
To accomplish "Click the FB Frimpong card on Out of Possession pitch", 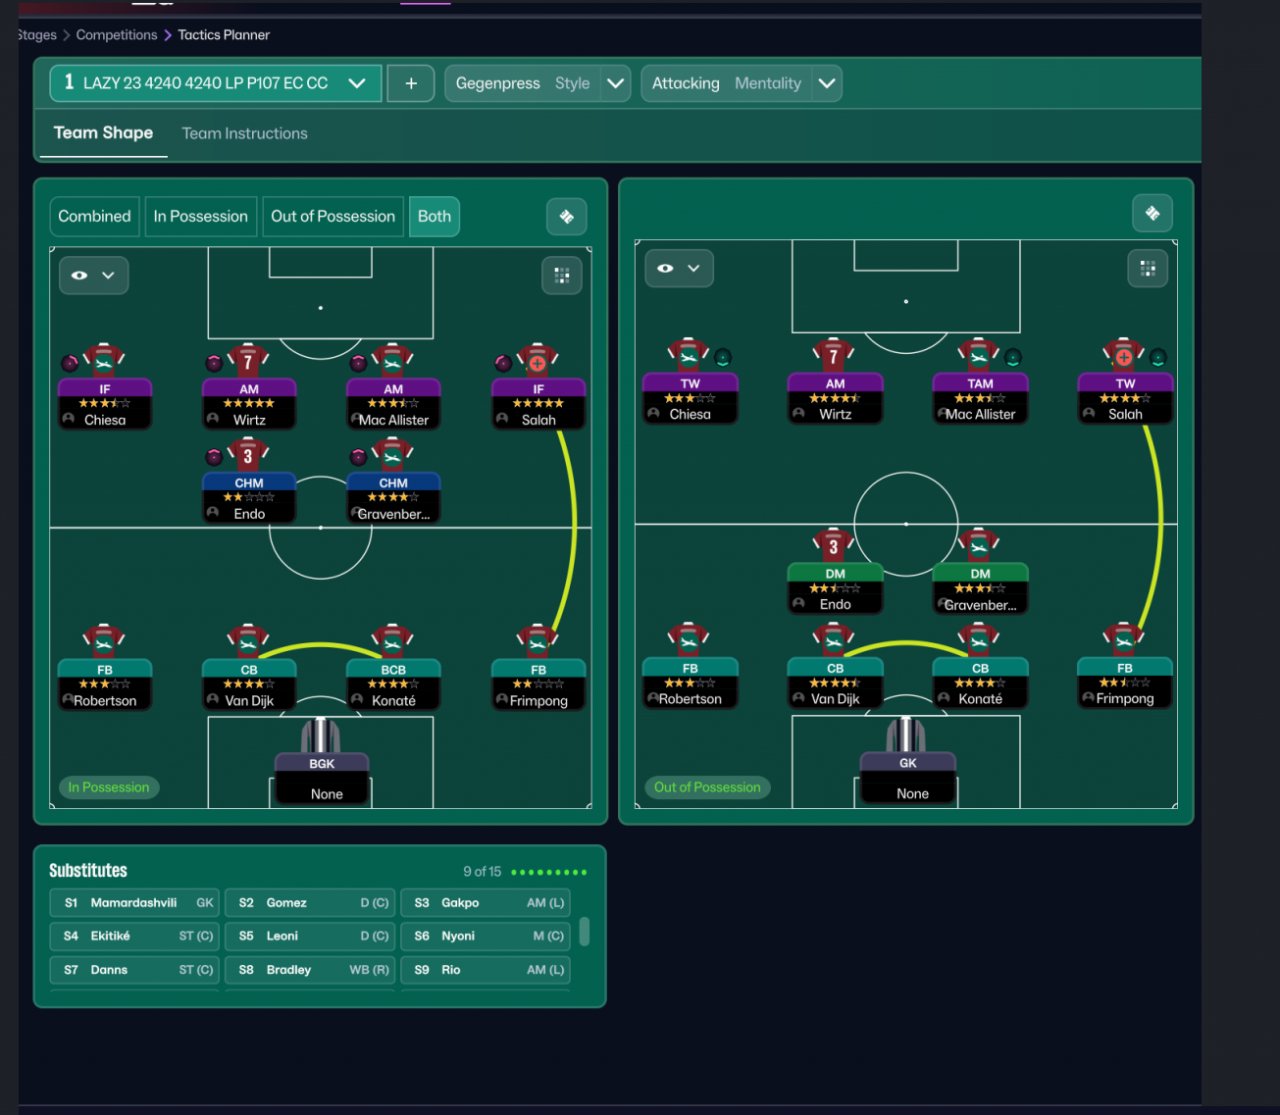I will coord(1125,684).
